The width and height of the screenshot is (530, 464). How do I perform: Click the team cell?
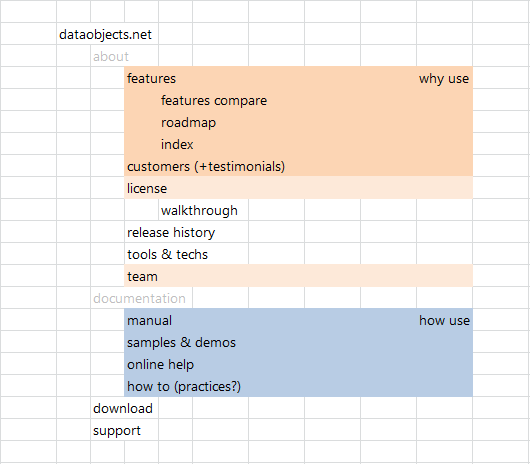[x=142, y=276]
